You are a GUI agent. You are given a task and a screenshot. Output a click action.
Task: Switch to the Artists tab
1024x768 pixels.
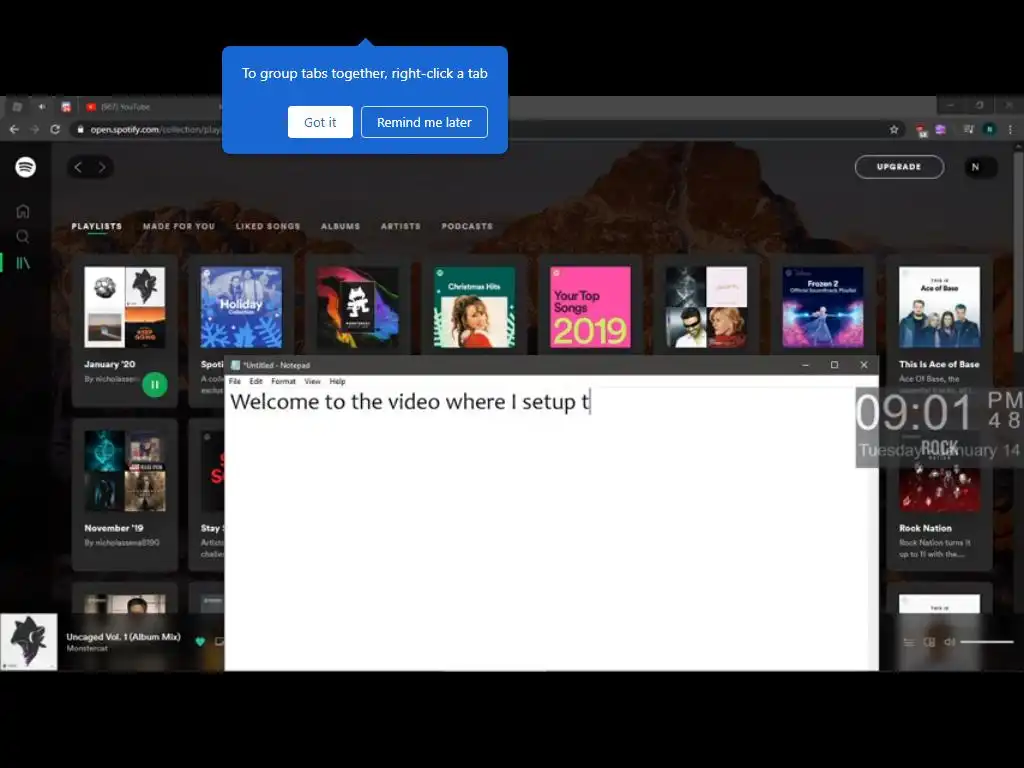400,226
